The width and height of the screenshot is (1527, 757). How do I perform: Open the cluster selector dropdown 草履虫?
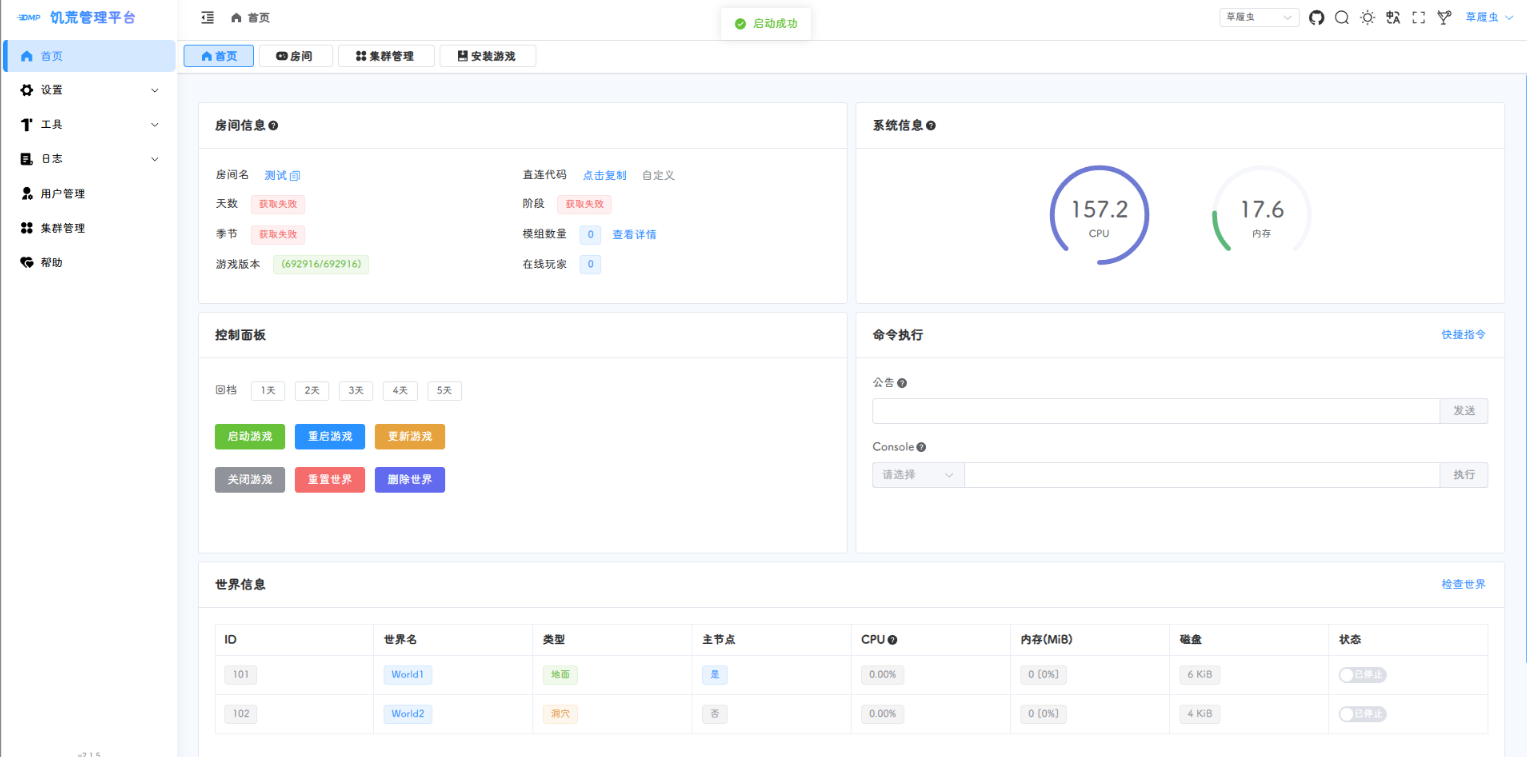(x=1259, y=17)
